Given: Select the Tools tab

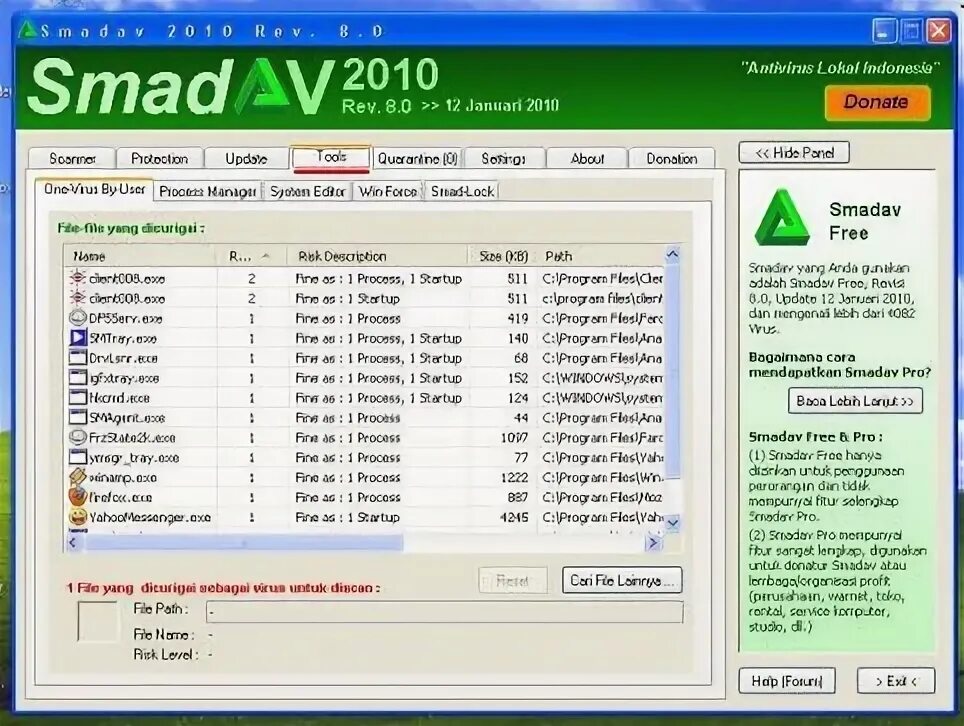Looking at the screenshot, I should click(331, 157).
